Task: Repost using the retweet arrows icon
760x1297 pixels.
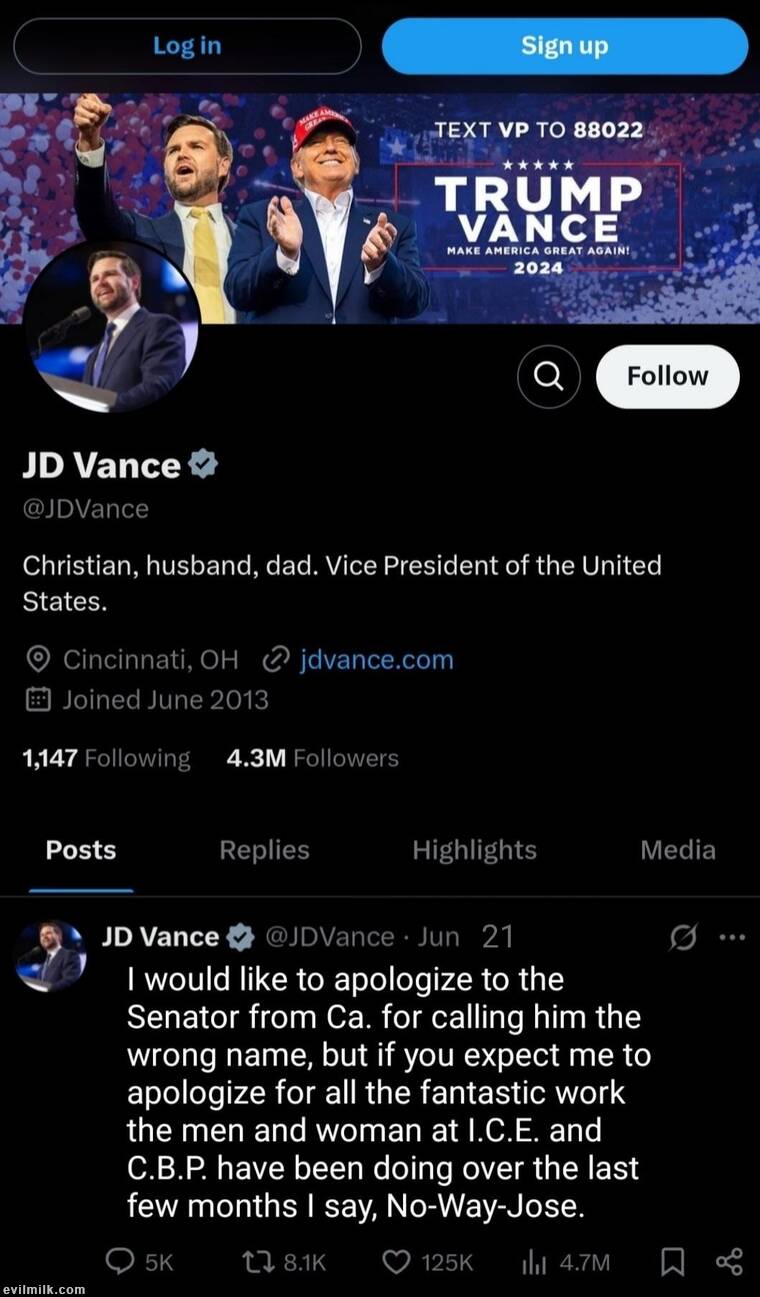Action: pyautogui.click(x=258, y=1262)
